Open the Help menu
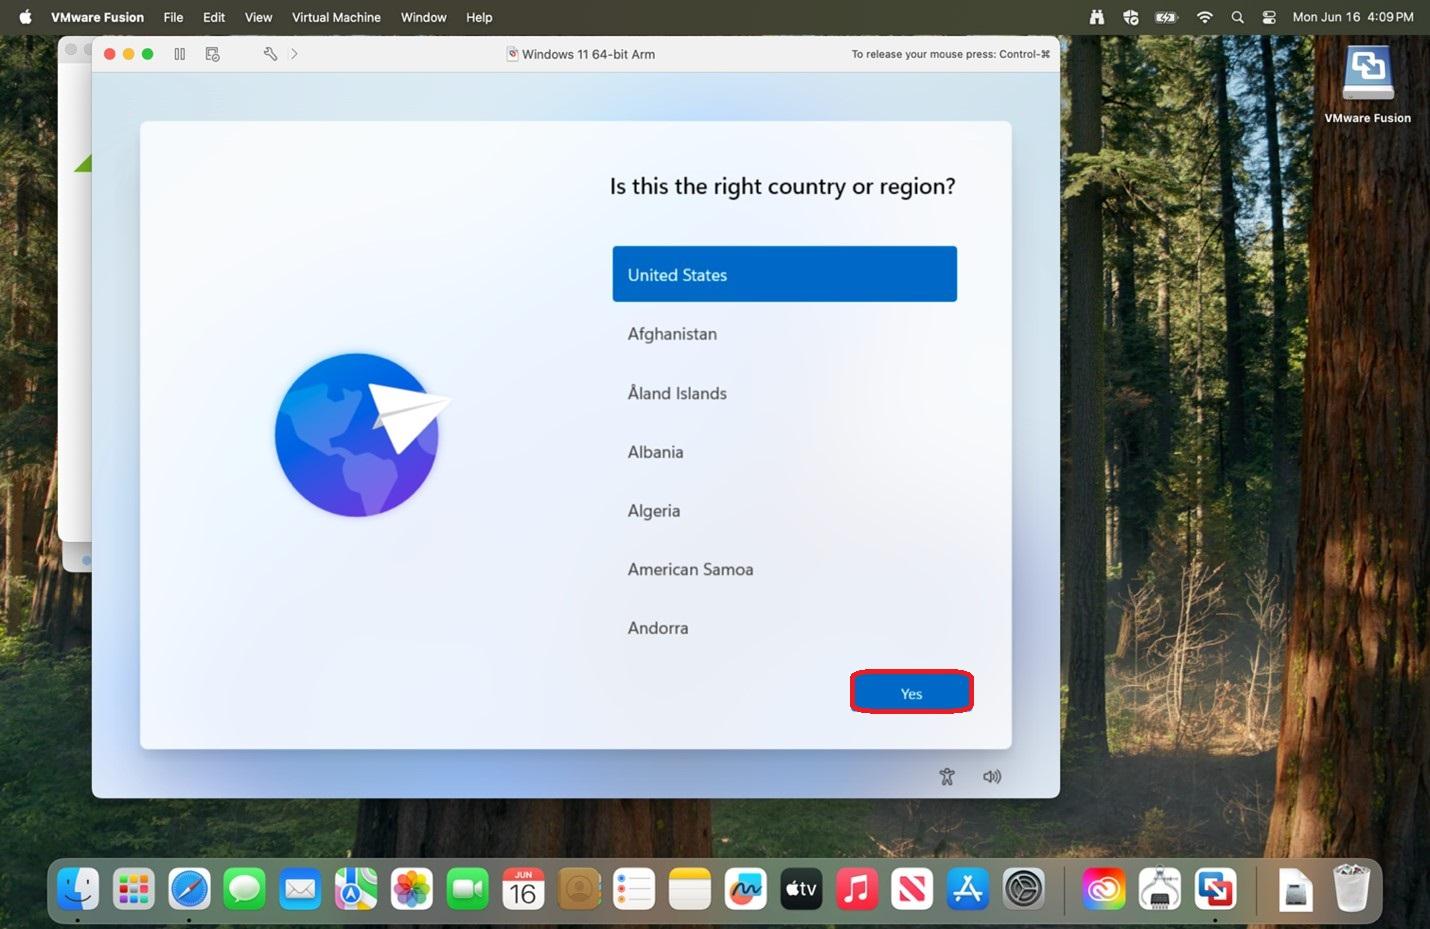The image size is (1430, 929). [x=479, y=17]
